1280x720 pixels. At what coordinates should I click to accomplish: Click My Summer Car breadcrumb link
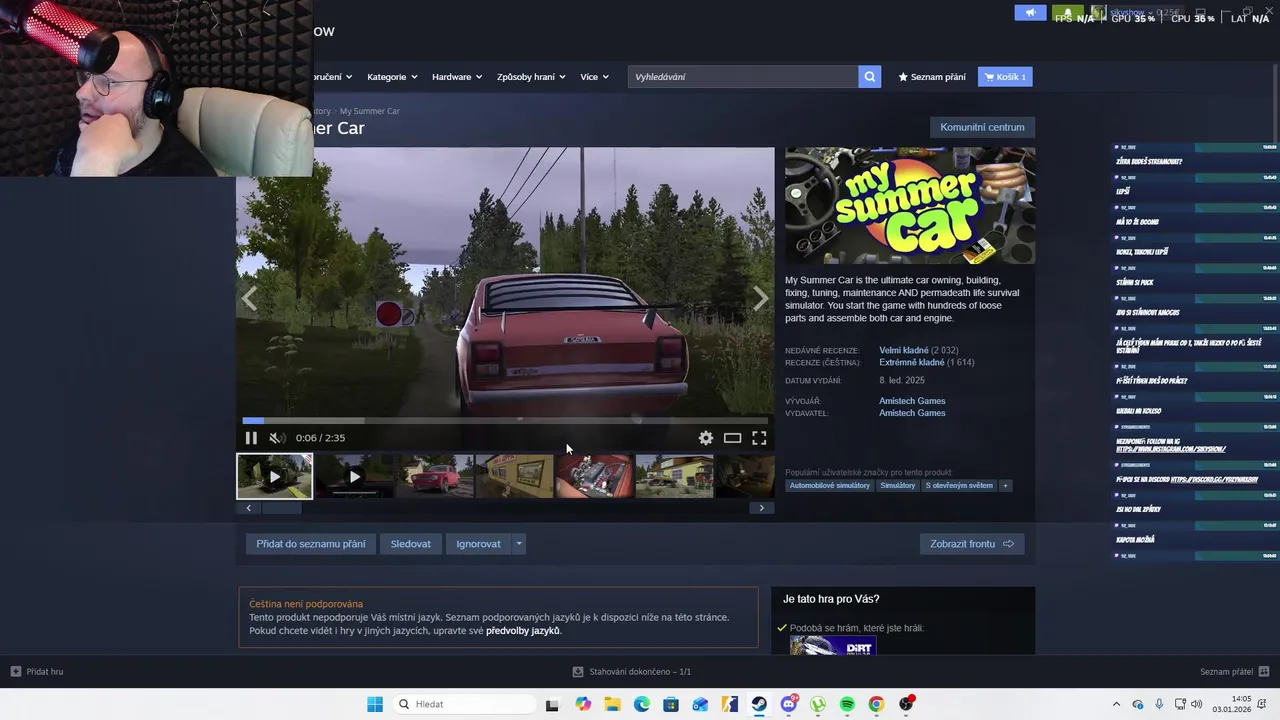pos(369,111)
